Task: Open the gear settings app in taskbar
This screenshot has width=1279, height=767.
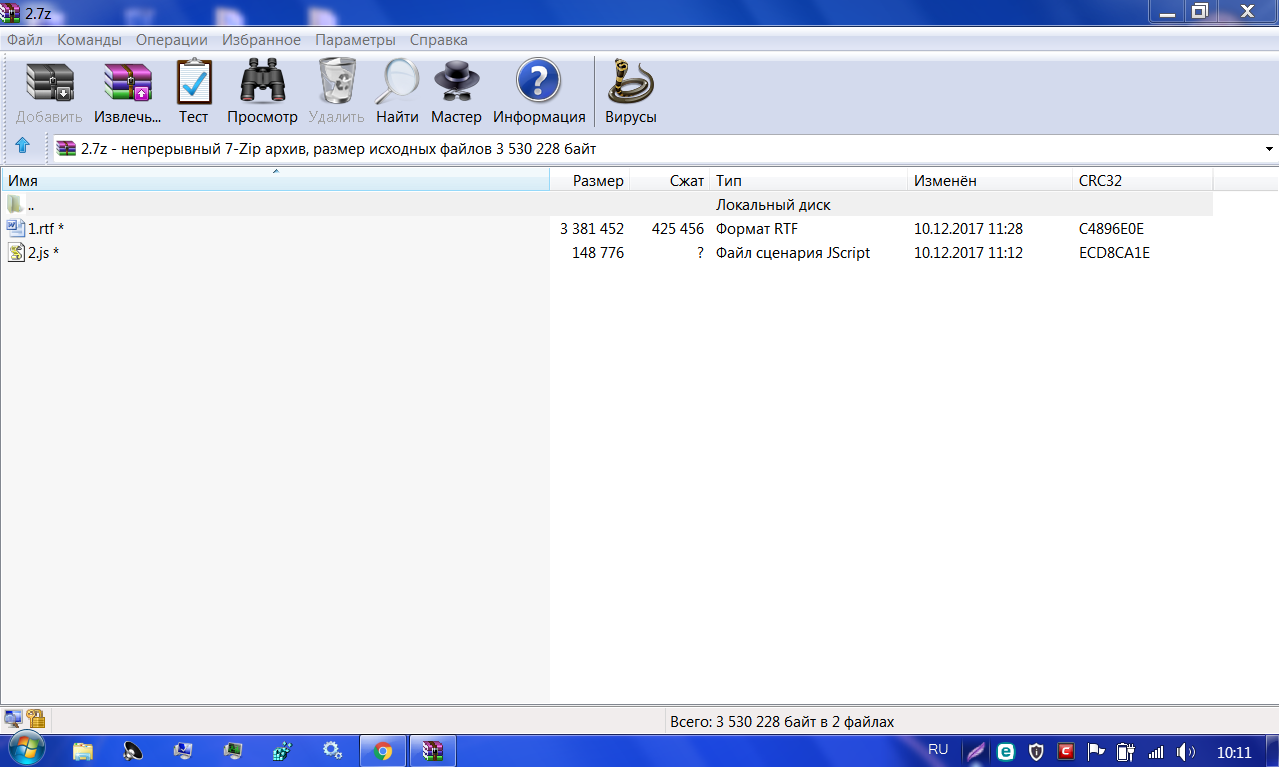Action: pos(333,750)
